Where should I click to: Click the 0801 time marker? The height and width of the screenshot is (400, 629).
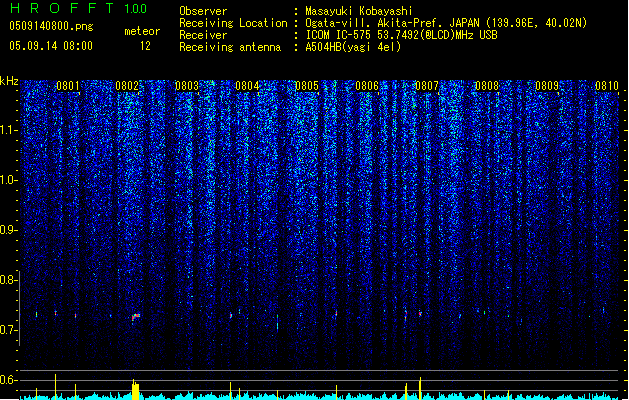(68, 86)
